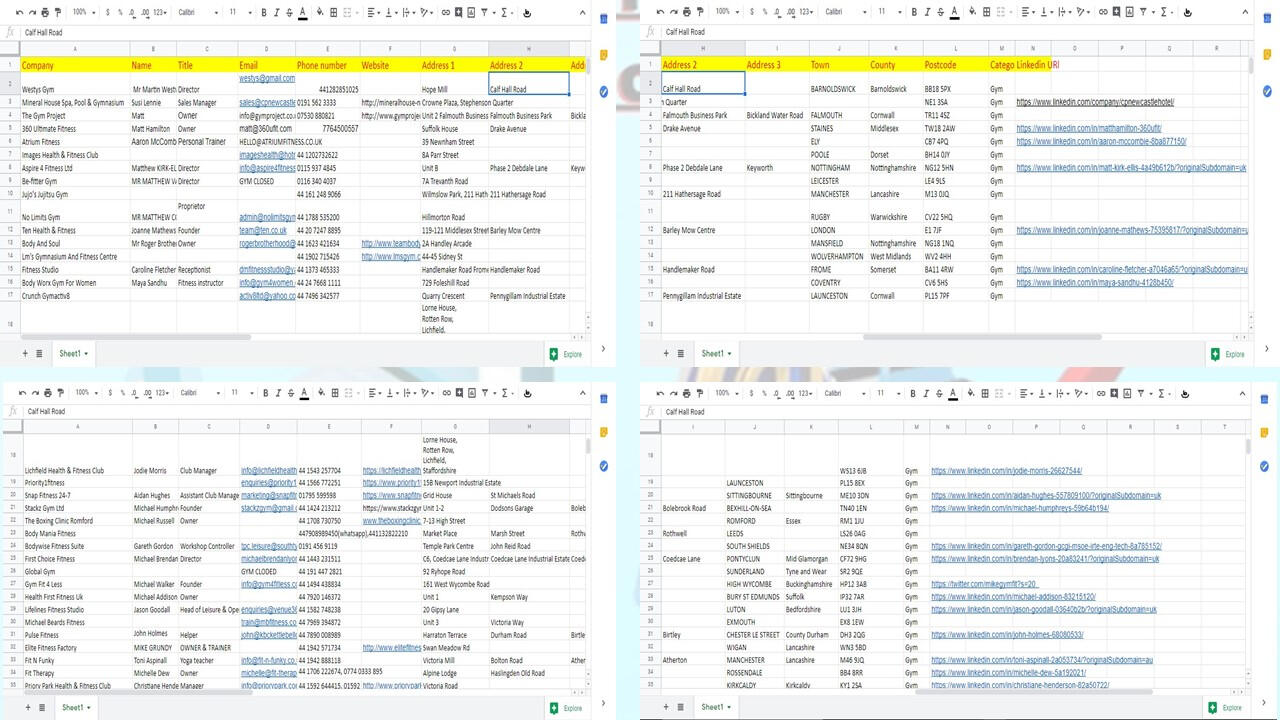This screenshot has height=720, width=1280.
Task: Open the Functions dropdown in the top-left spreadsheet
Action: point(506,13)
